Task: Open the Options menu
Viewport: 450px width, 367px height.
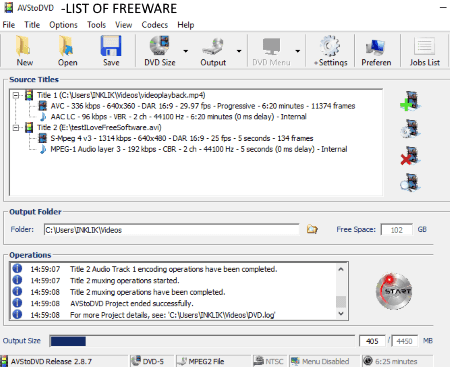Action: (x=63, y=25)
